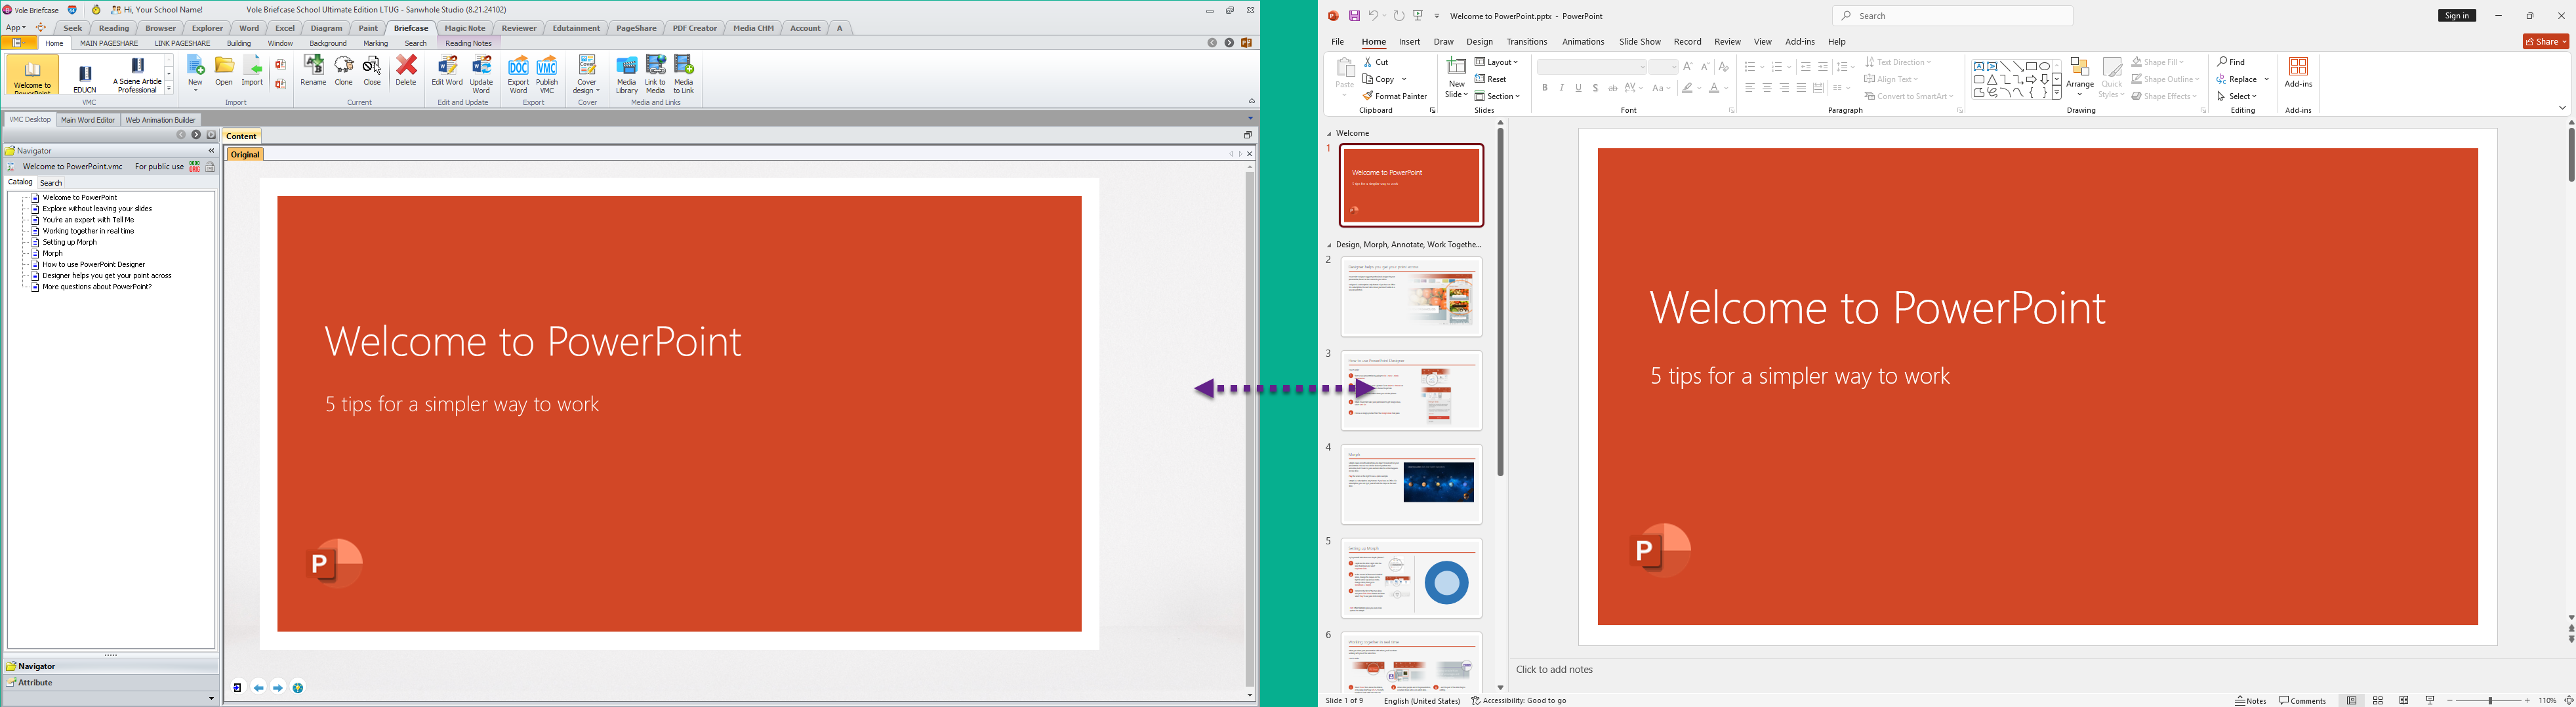
Task: Open the Cover design dropdown
Action: pyautogui.click(x=587, y=75)
